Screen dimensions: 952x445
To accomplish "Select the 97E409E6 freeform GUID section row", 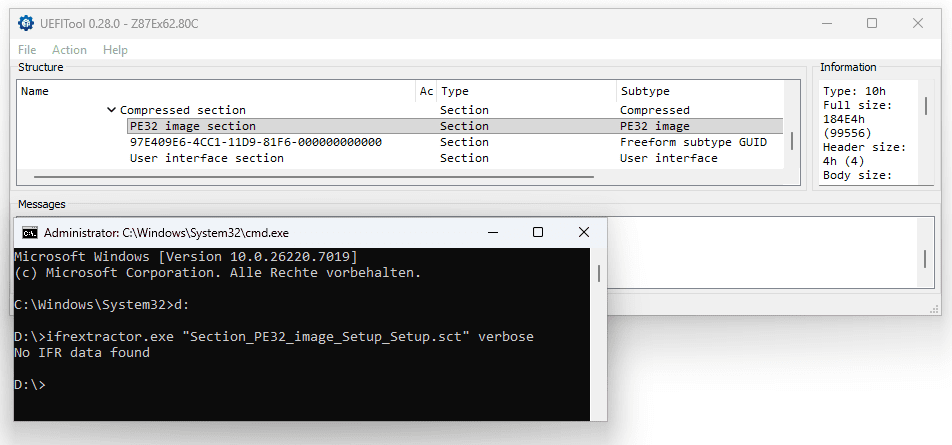I will point(255,142).
